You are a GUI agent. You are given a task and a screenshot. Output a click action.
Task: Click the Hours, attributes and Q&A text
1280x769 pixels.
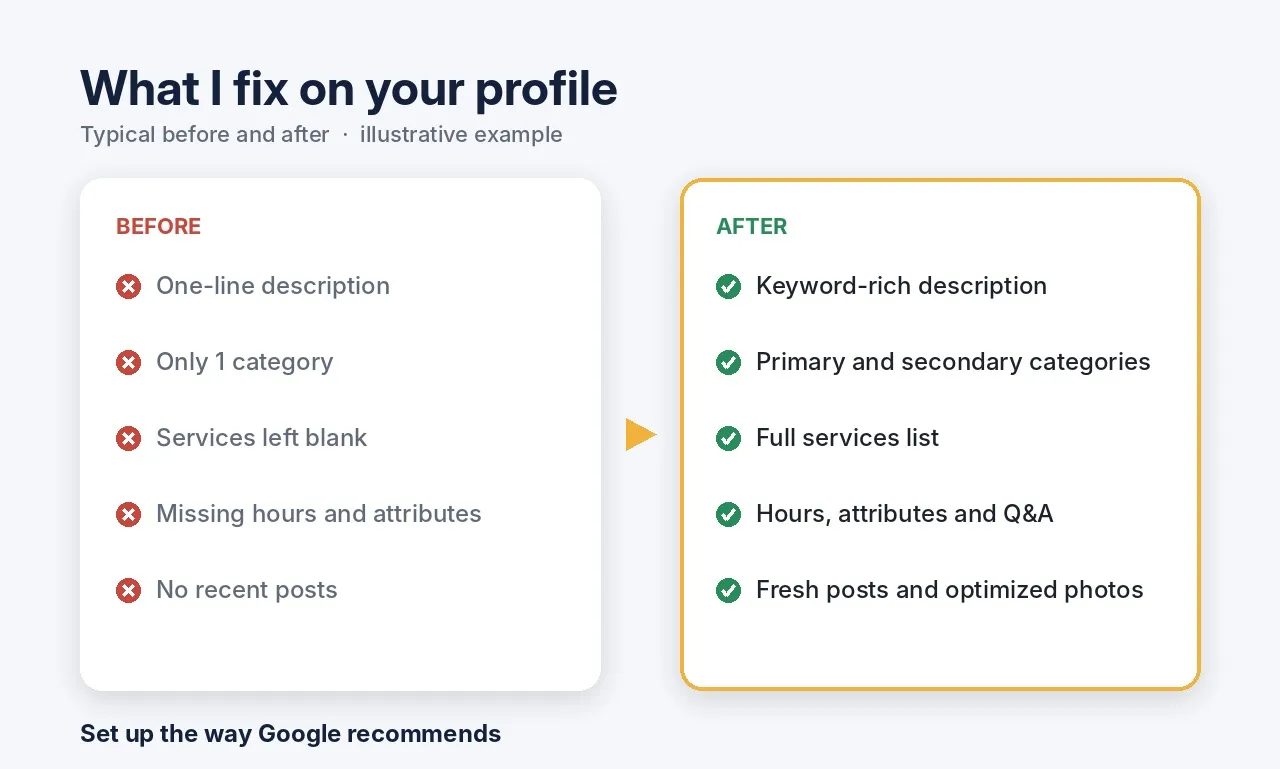point(904,514)
